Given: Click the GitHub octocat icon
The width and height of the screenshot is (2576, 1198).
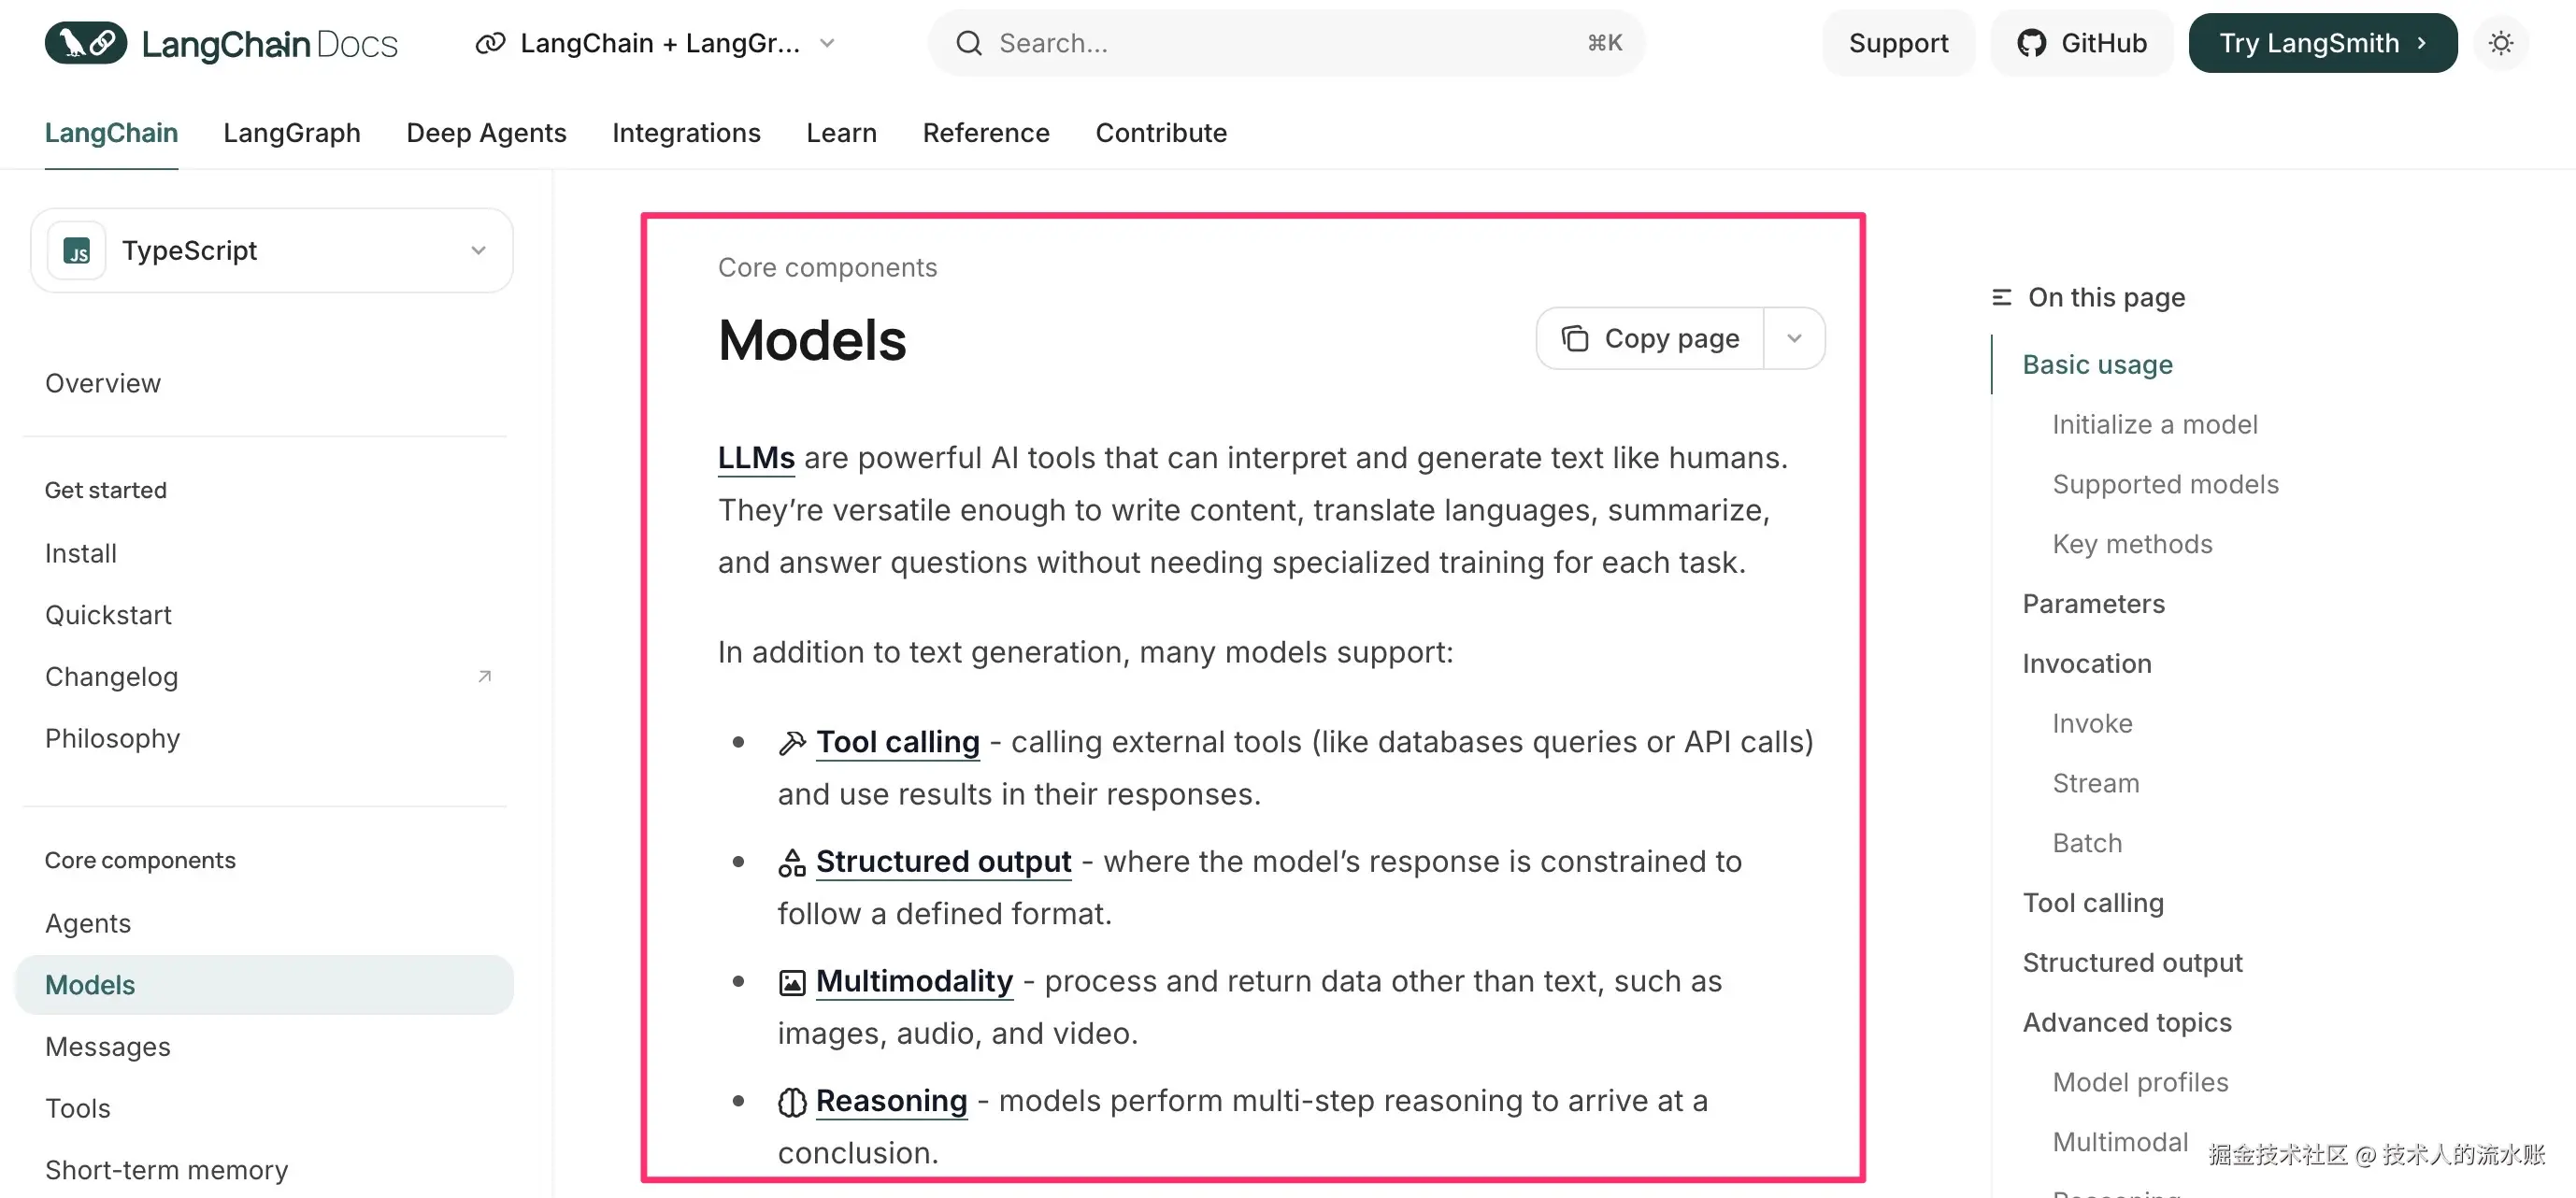Looking at the screenshot, I should tap(2031, 43).
